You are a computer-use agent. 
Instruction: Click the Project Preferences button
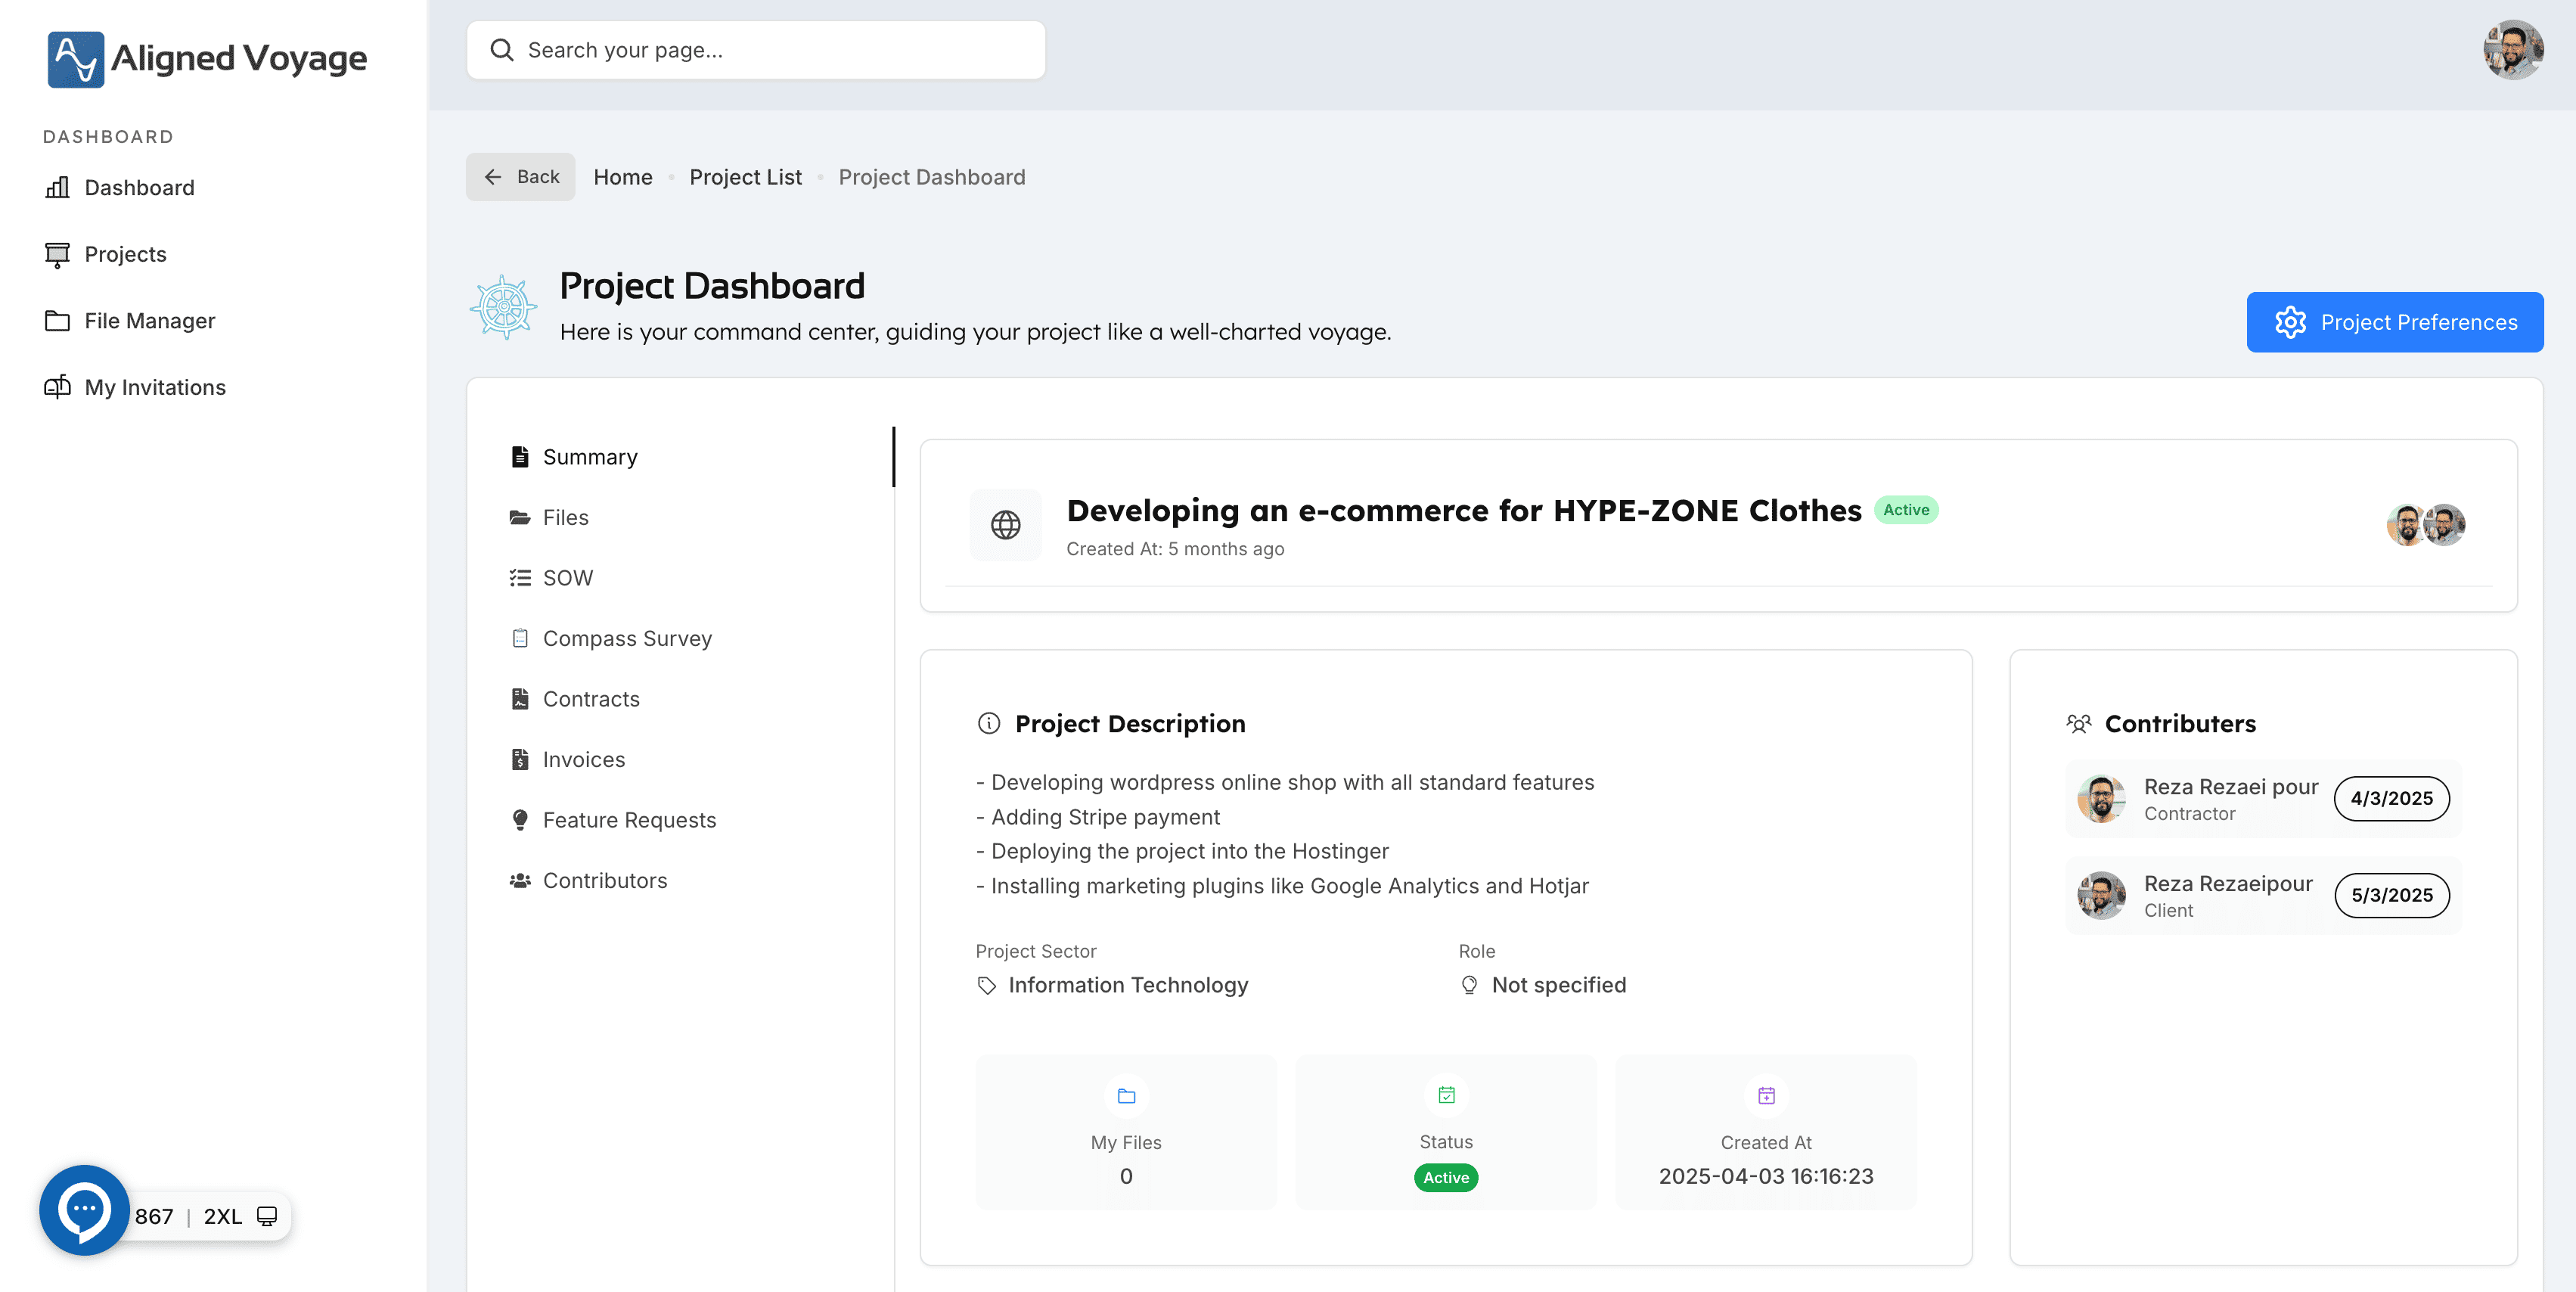pyautogui.click(x=2394, y=322)
